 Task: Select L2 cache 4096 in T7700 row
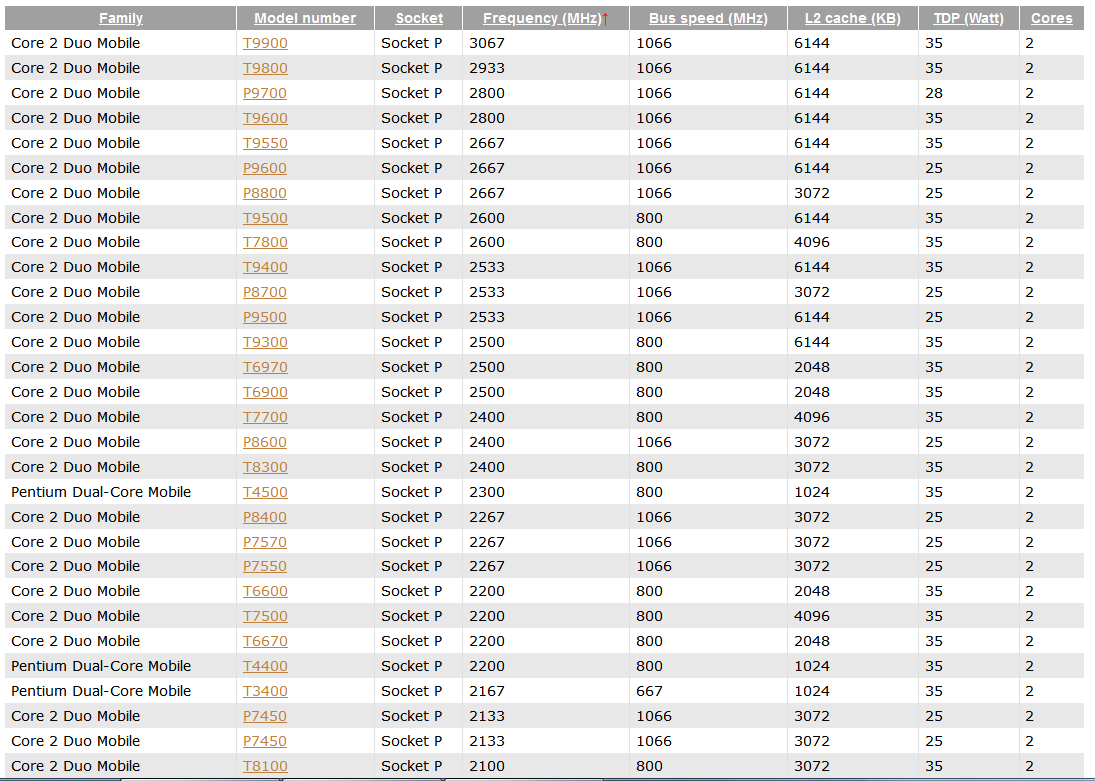click(x=811, y=418)
